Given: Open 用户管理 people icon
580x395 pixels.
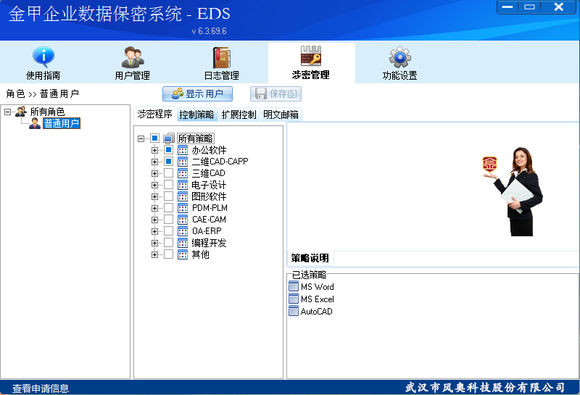Looking at the screenshot, I should [x=132, y=57].
